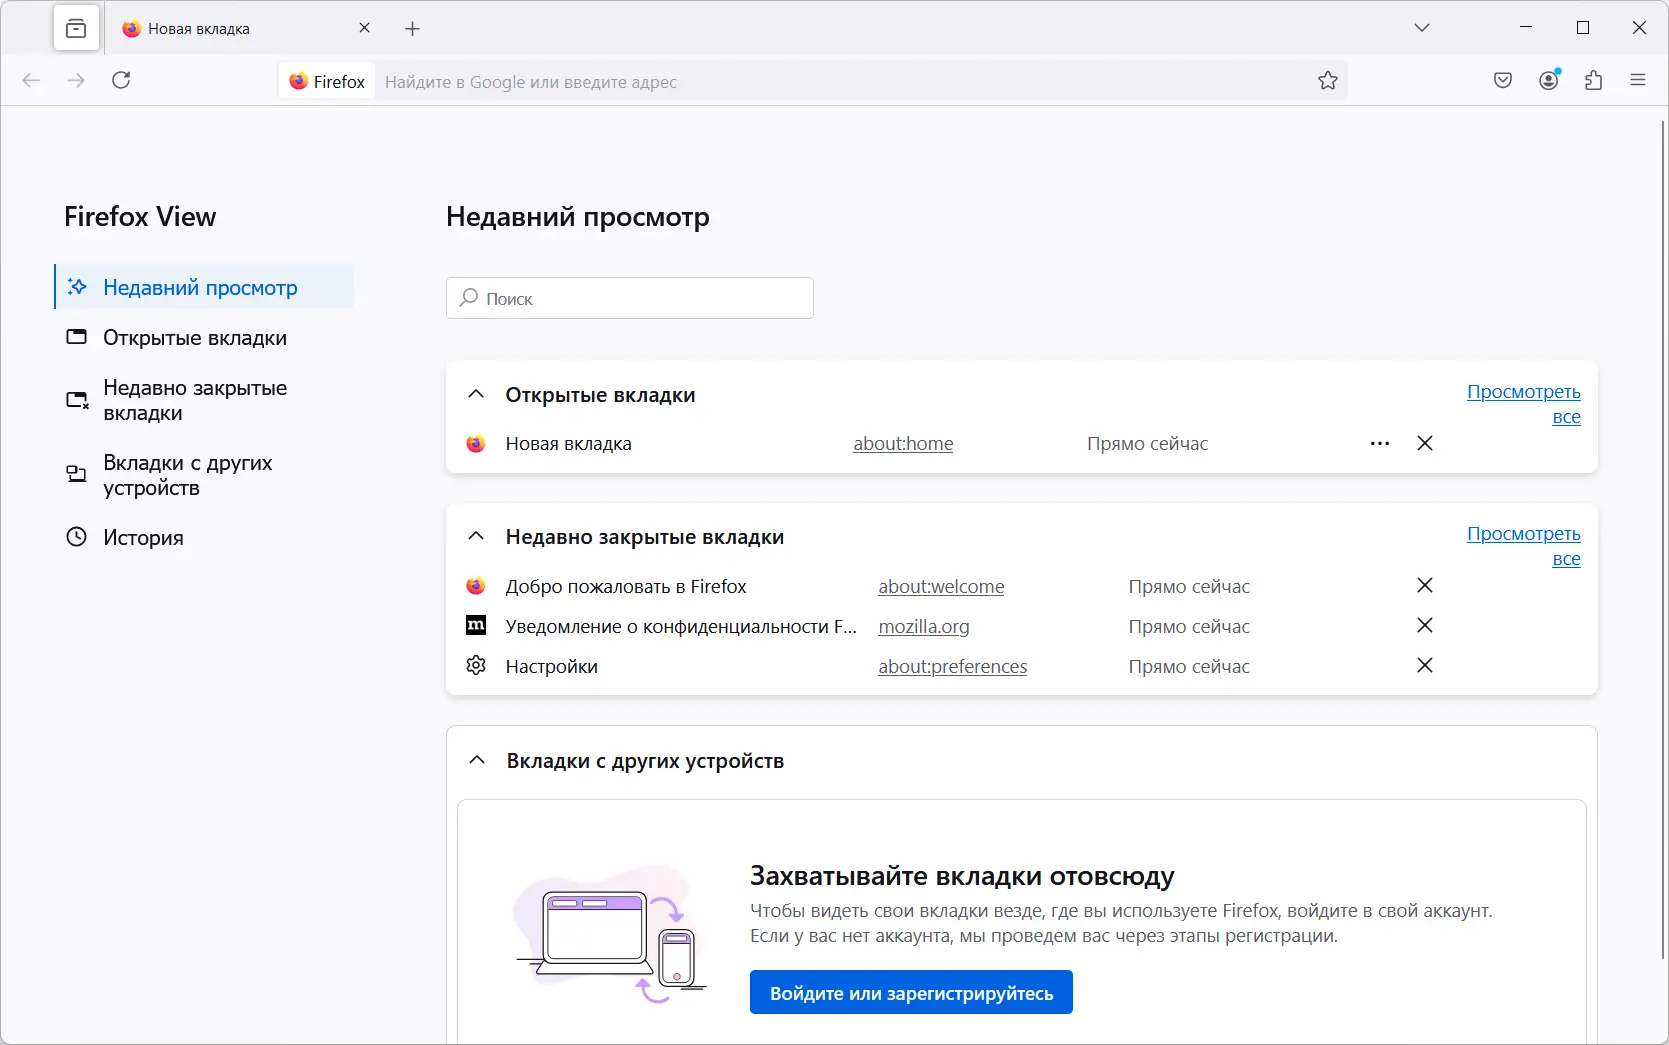Toggle the bookmark star in the address bar

1327,80
